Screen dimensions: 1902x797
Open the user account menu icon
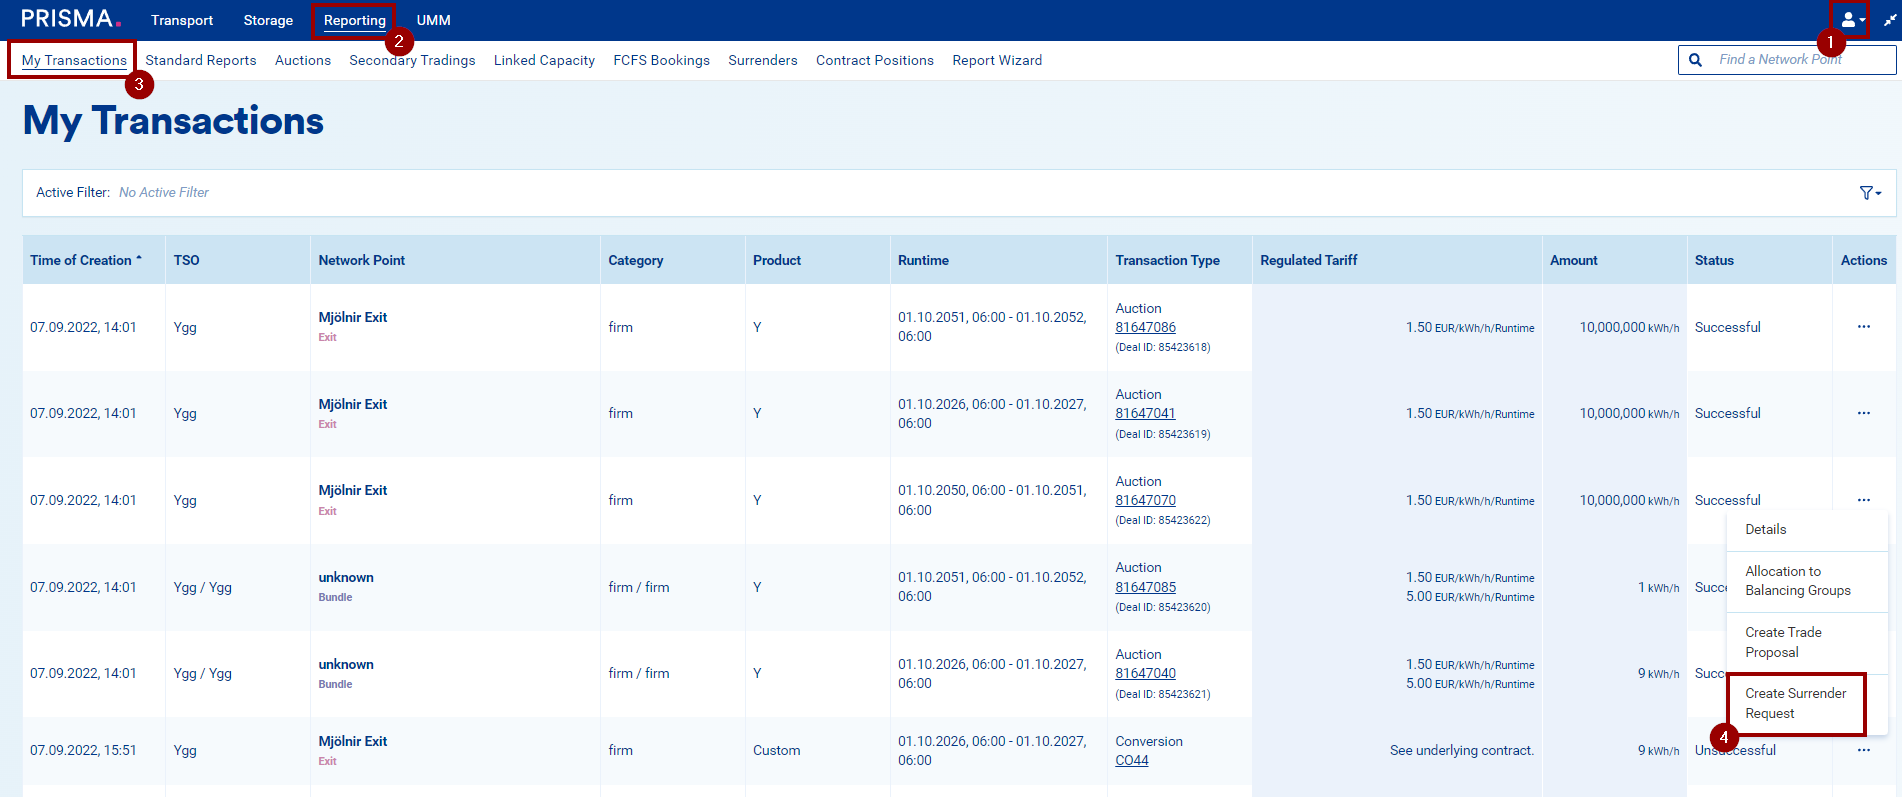click(x=1851, y=20)
